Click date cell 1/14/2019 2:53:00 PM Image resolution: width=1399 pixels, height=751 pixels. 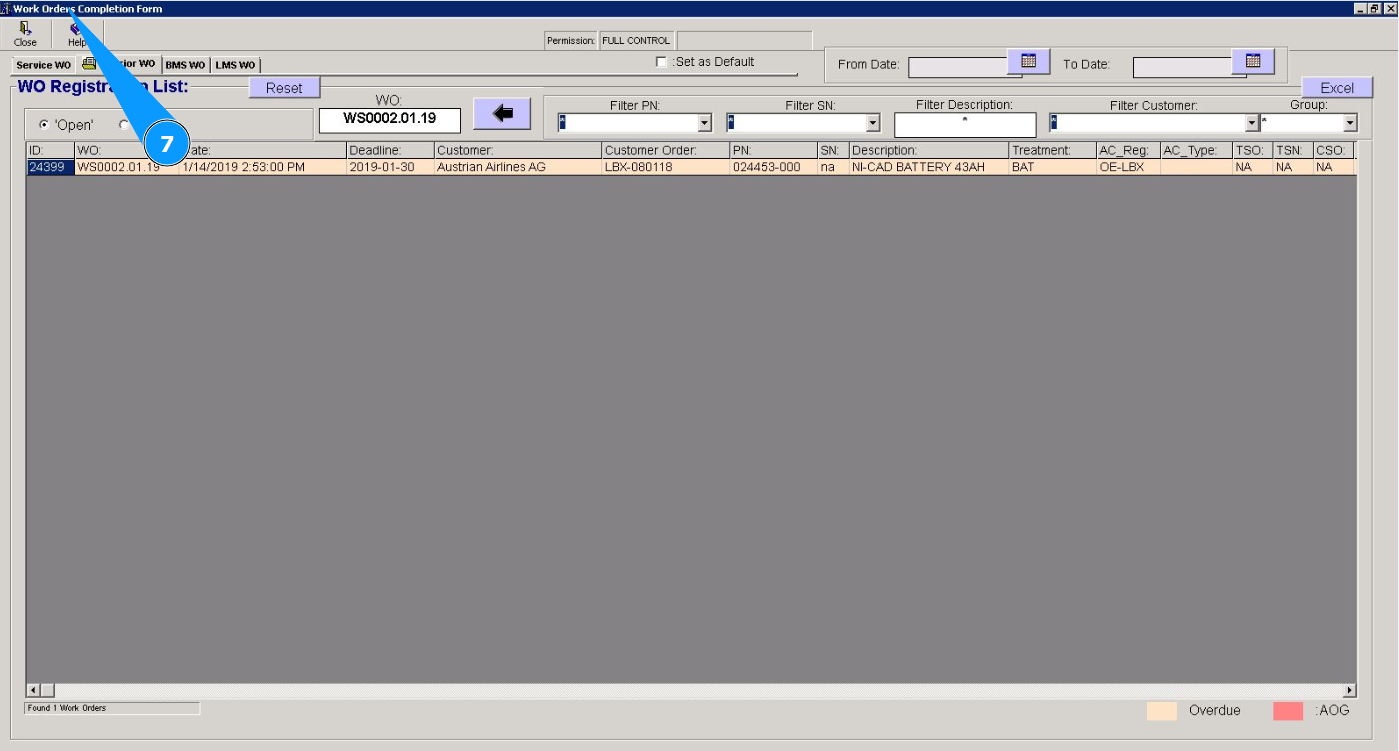263,167
